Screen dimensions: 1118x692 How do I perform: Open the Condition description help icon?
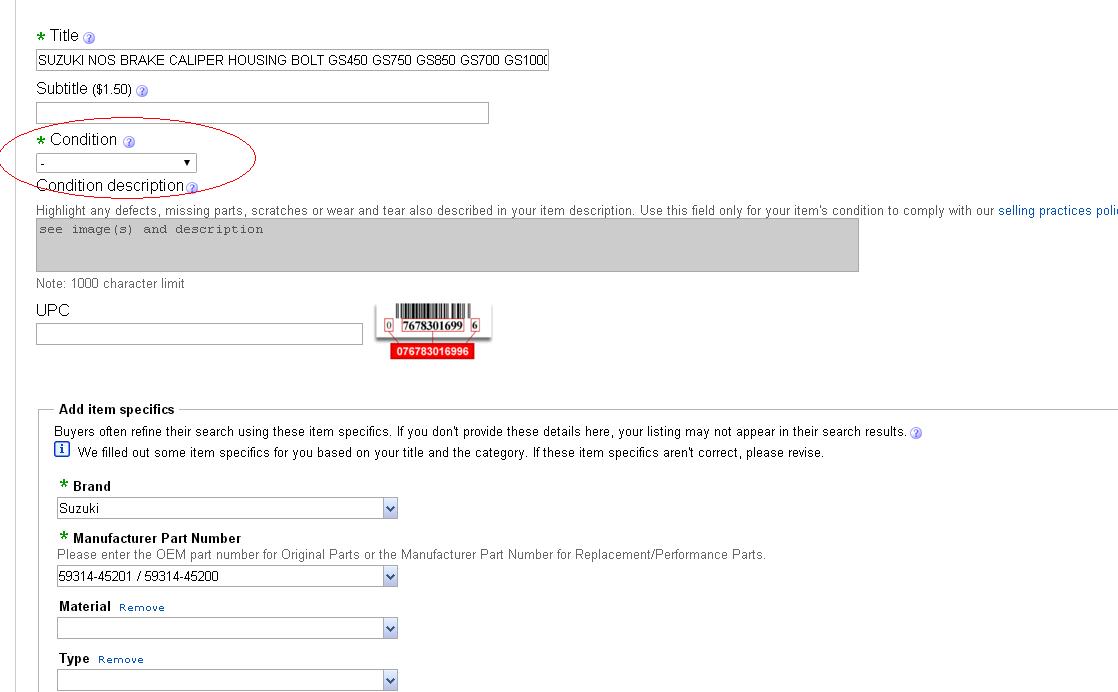tap(192, 187)
